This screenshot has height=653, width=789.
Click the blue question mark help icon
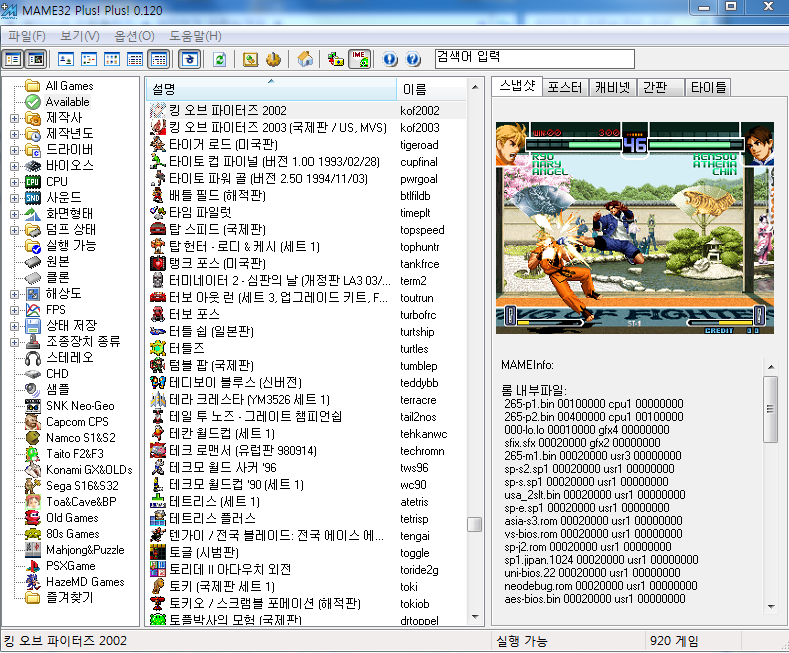pos(413,59)
